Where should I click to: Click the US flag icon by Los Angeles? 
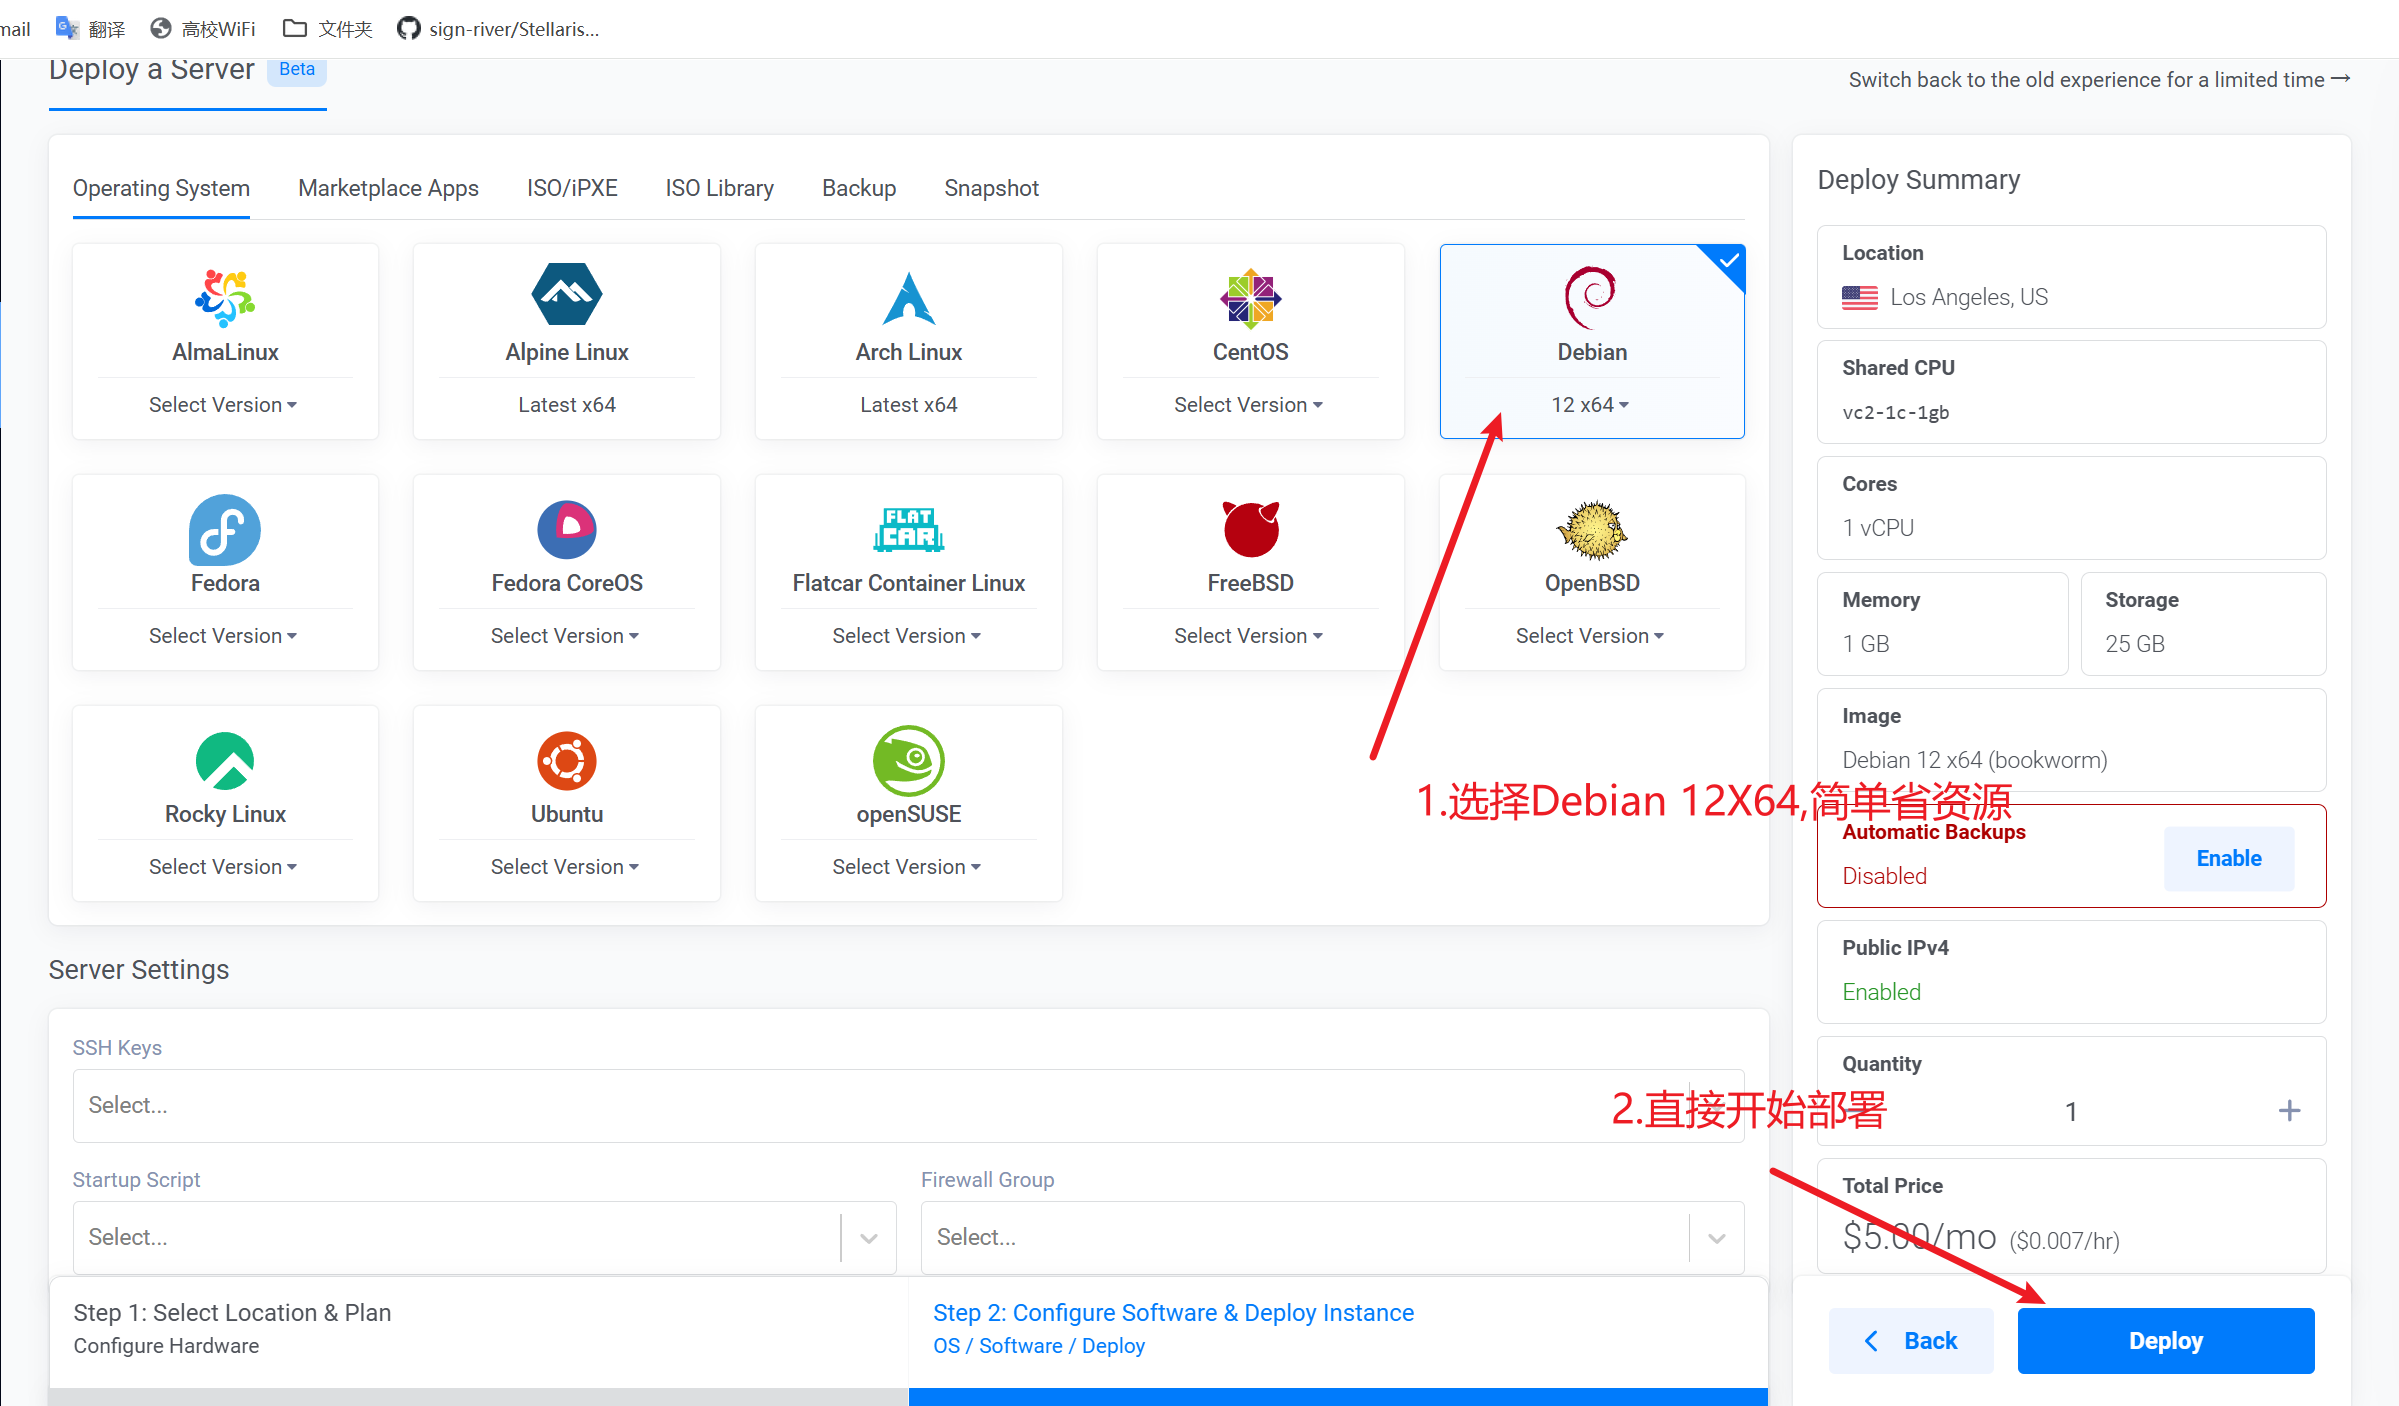(x=1860, y=297)
